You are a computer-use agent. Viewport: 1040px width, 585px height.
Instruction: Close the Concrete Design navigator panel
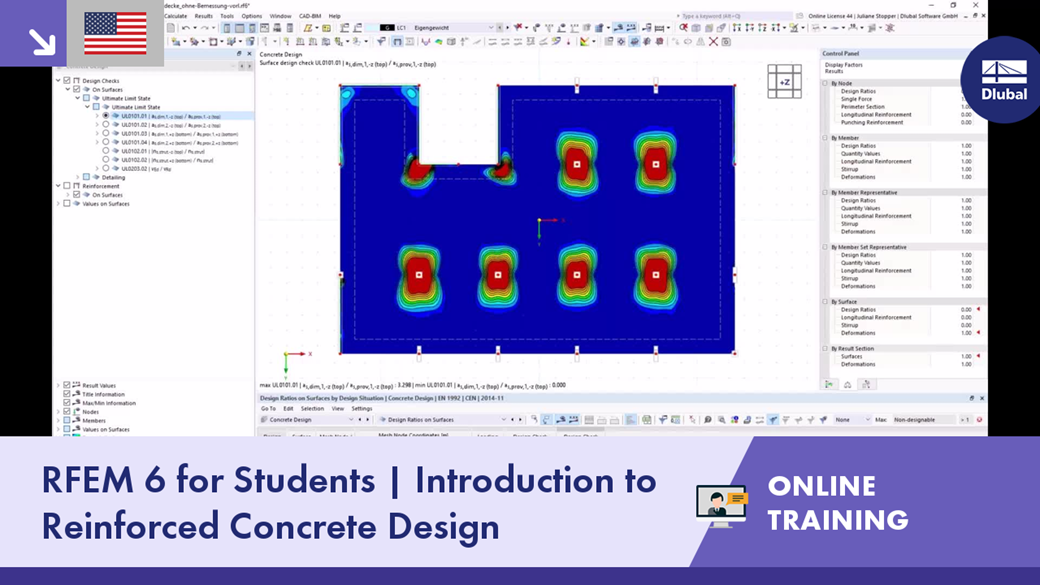pos(249,54)
